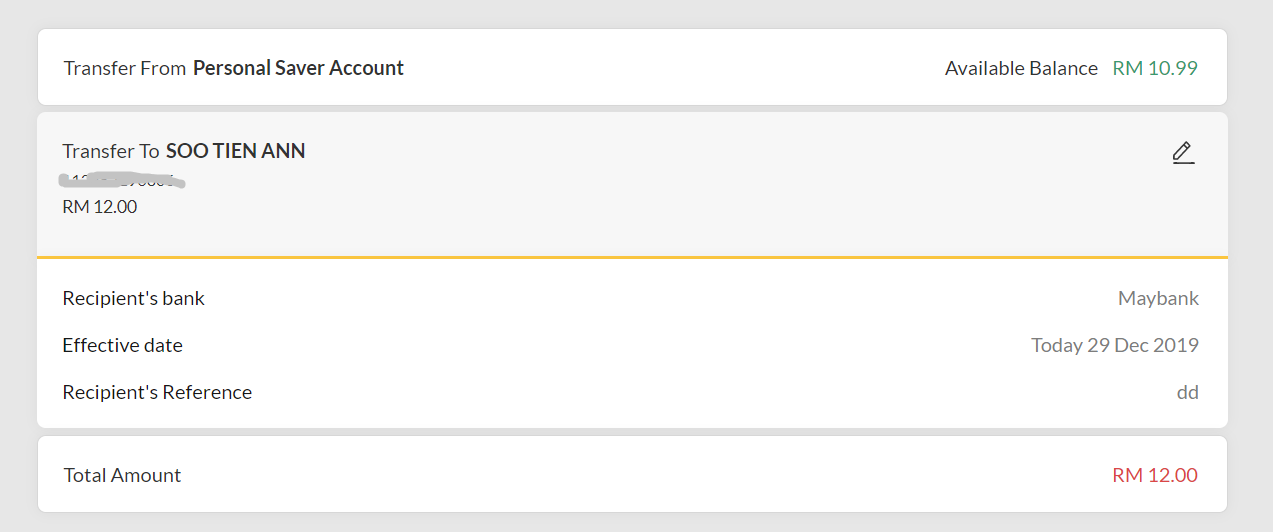Click the redacted recipient account number
1273x532 pixels.
pos(122,181)
